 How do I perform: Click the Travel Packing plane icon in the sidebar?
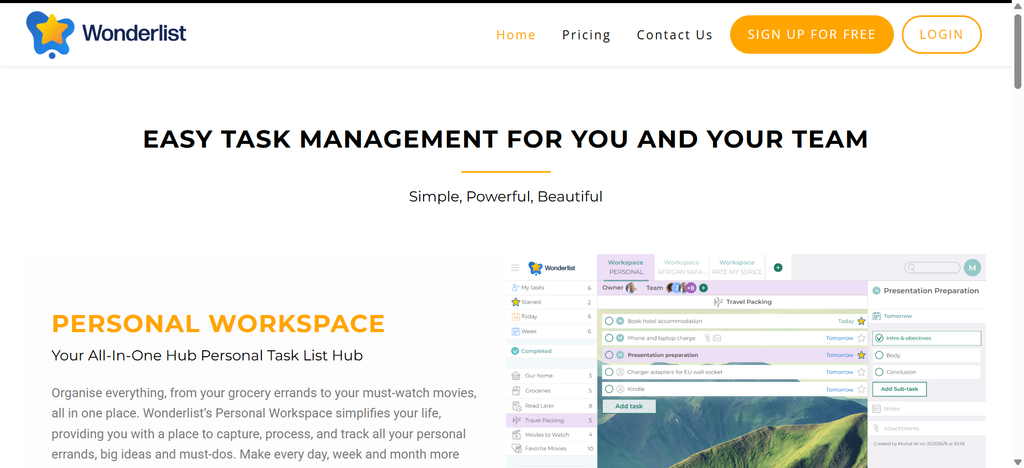[516, 420]
